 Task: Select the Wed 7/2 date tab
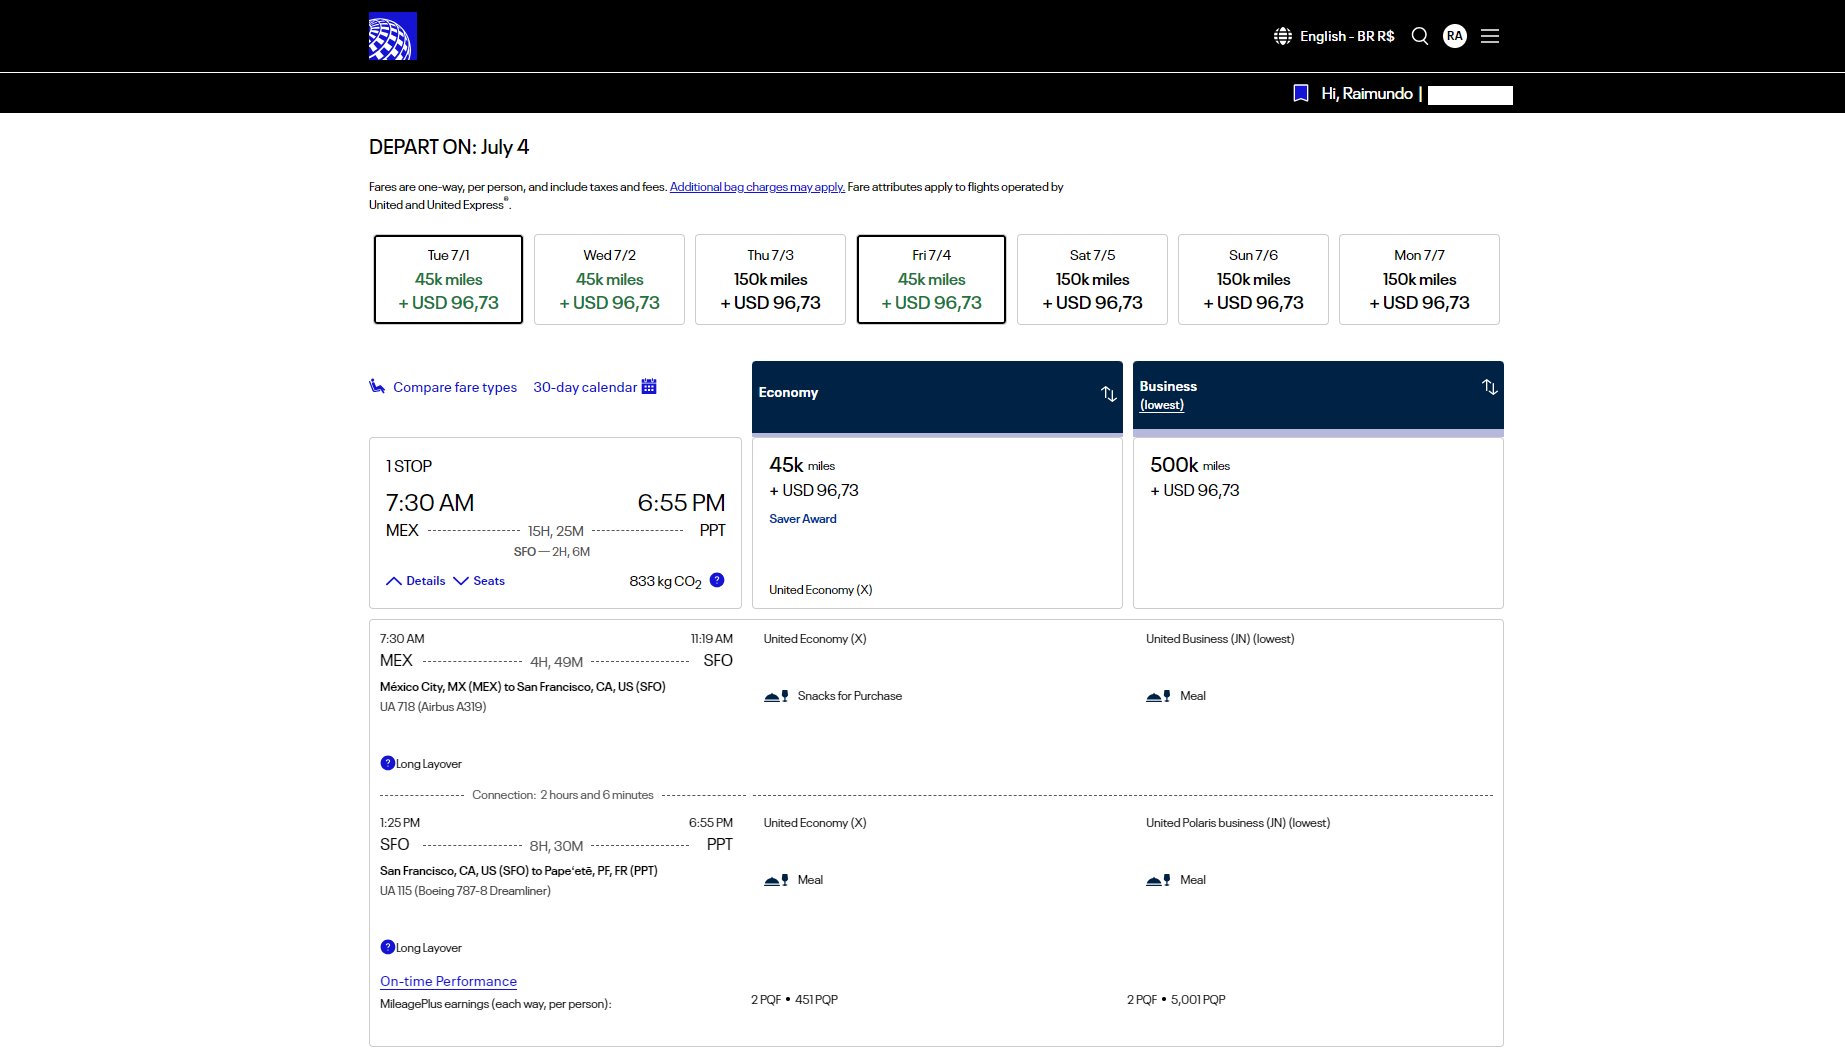click(610, 279)
